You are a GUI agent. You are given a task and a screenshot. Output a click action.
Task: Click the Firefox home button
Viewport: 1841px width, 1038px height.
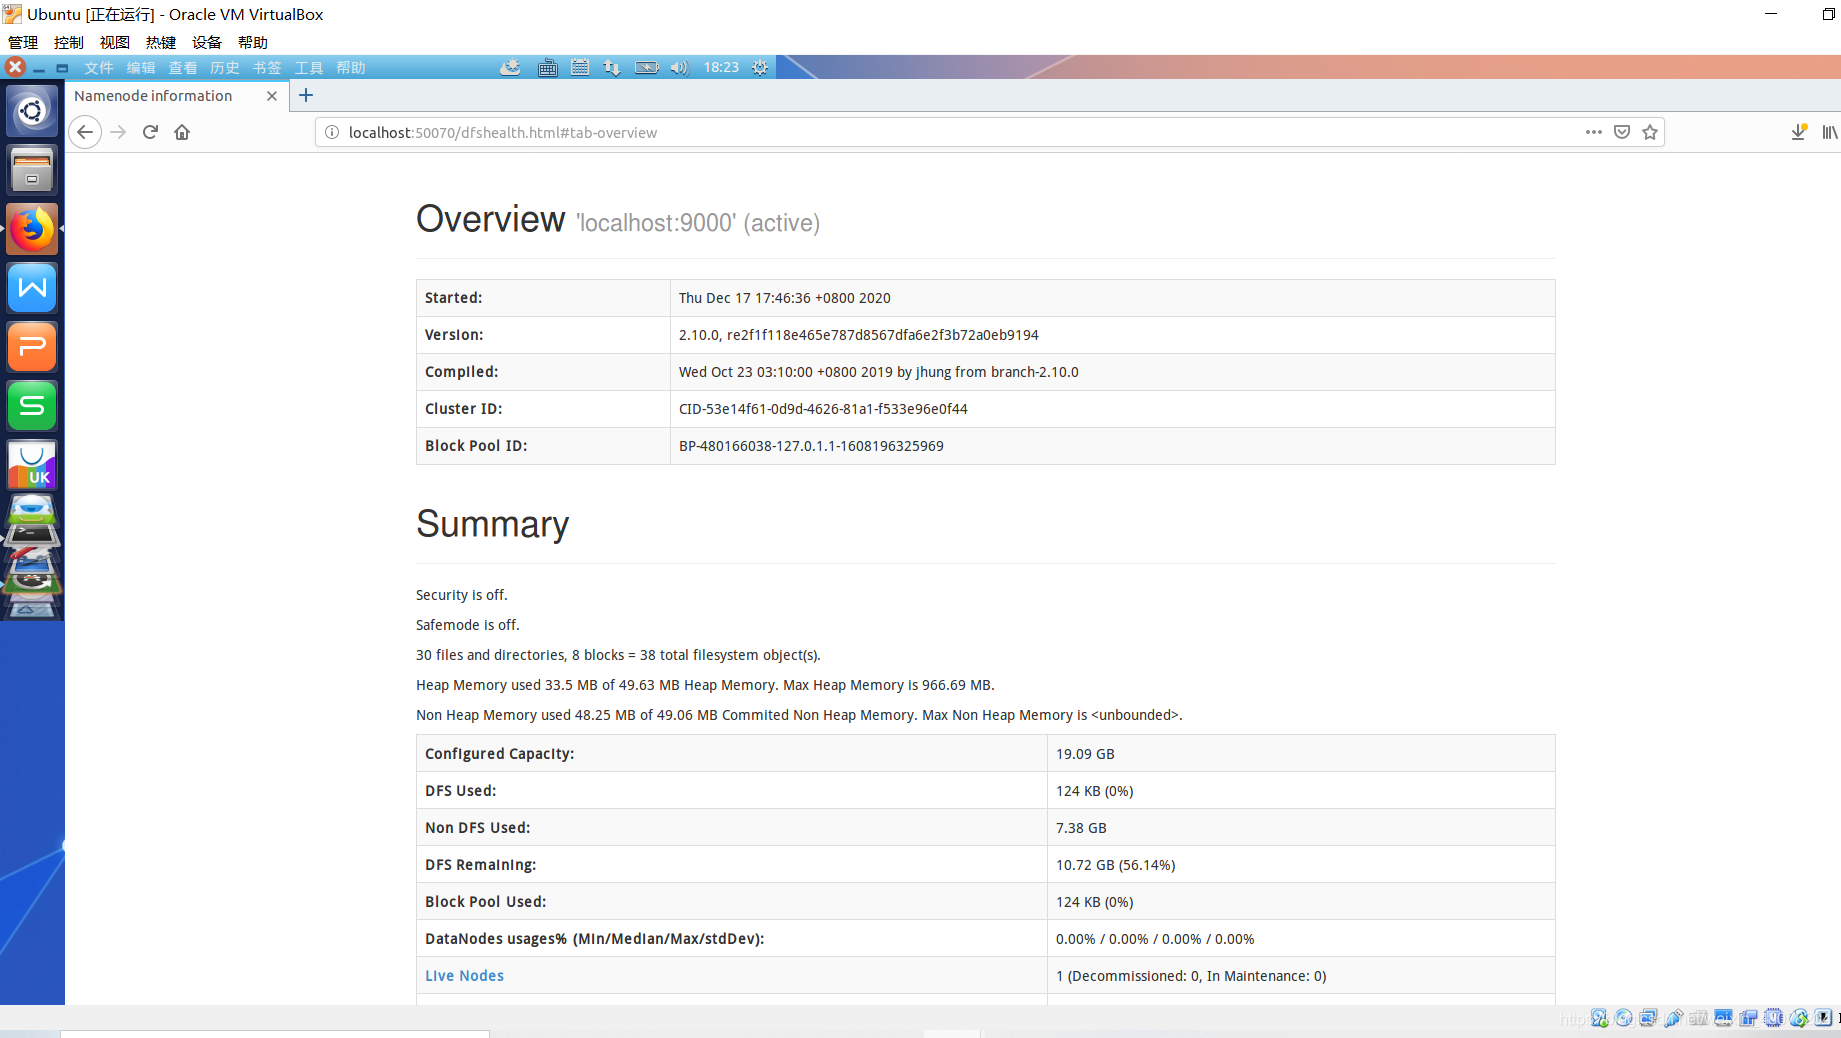click(182, 131)
